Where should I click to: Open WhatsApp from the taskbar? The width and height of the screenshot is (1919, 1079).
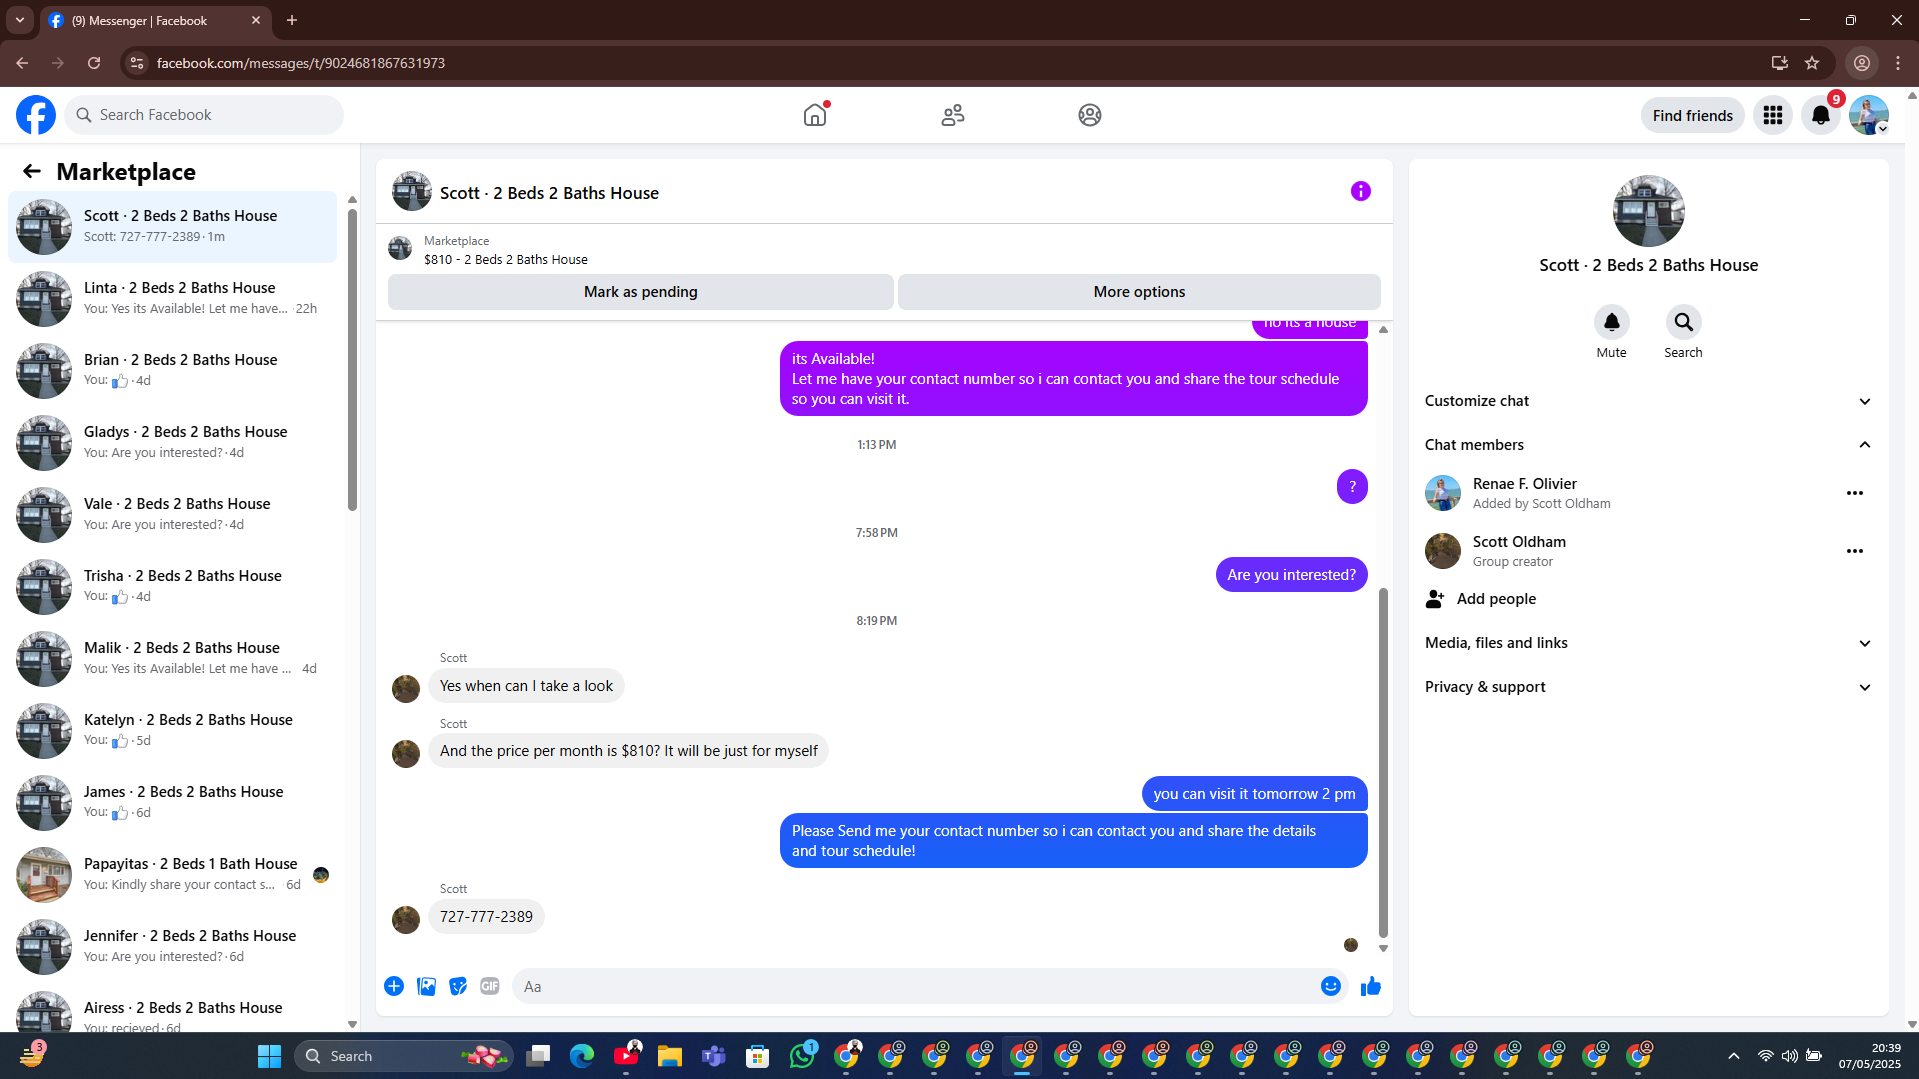pos(803,1056)
